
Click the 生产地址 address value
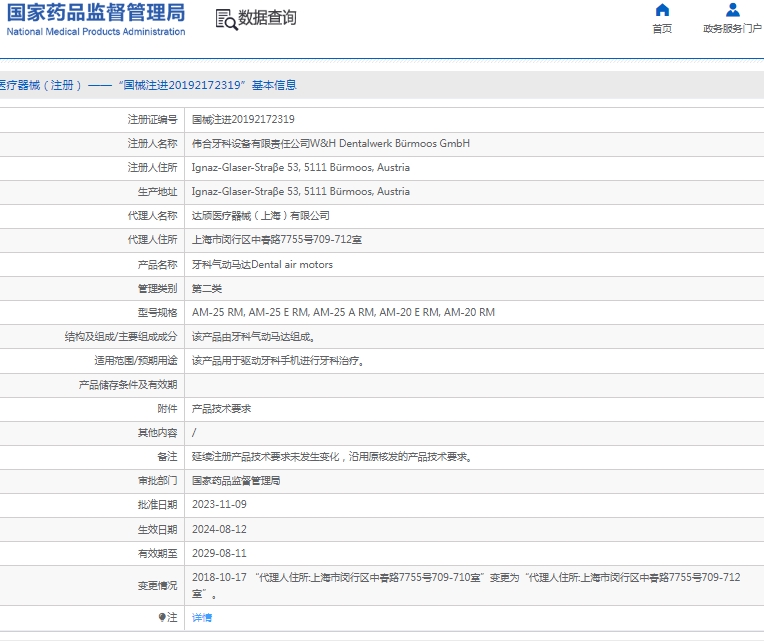(301, 191)
